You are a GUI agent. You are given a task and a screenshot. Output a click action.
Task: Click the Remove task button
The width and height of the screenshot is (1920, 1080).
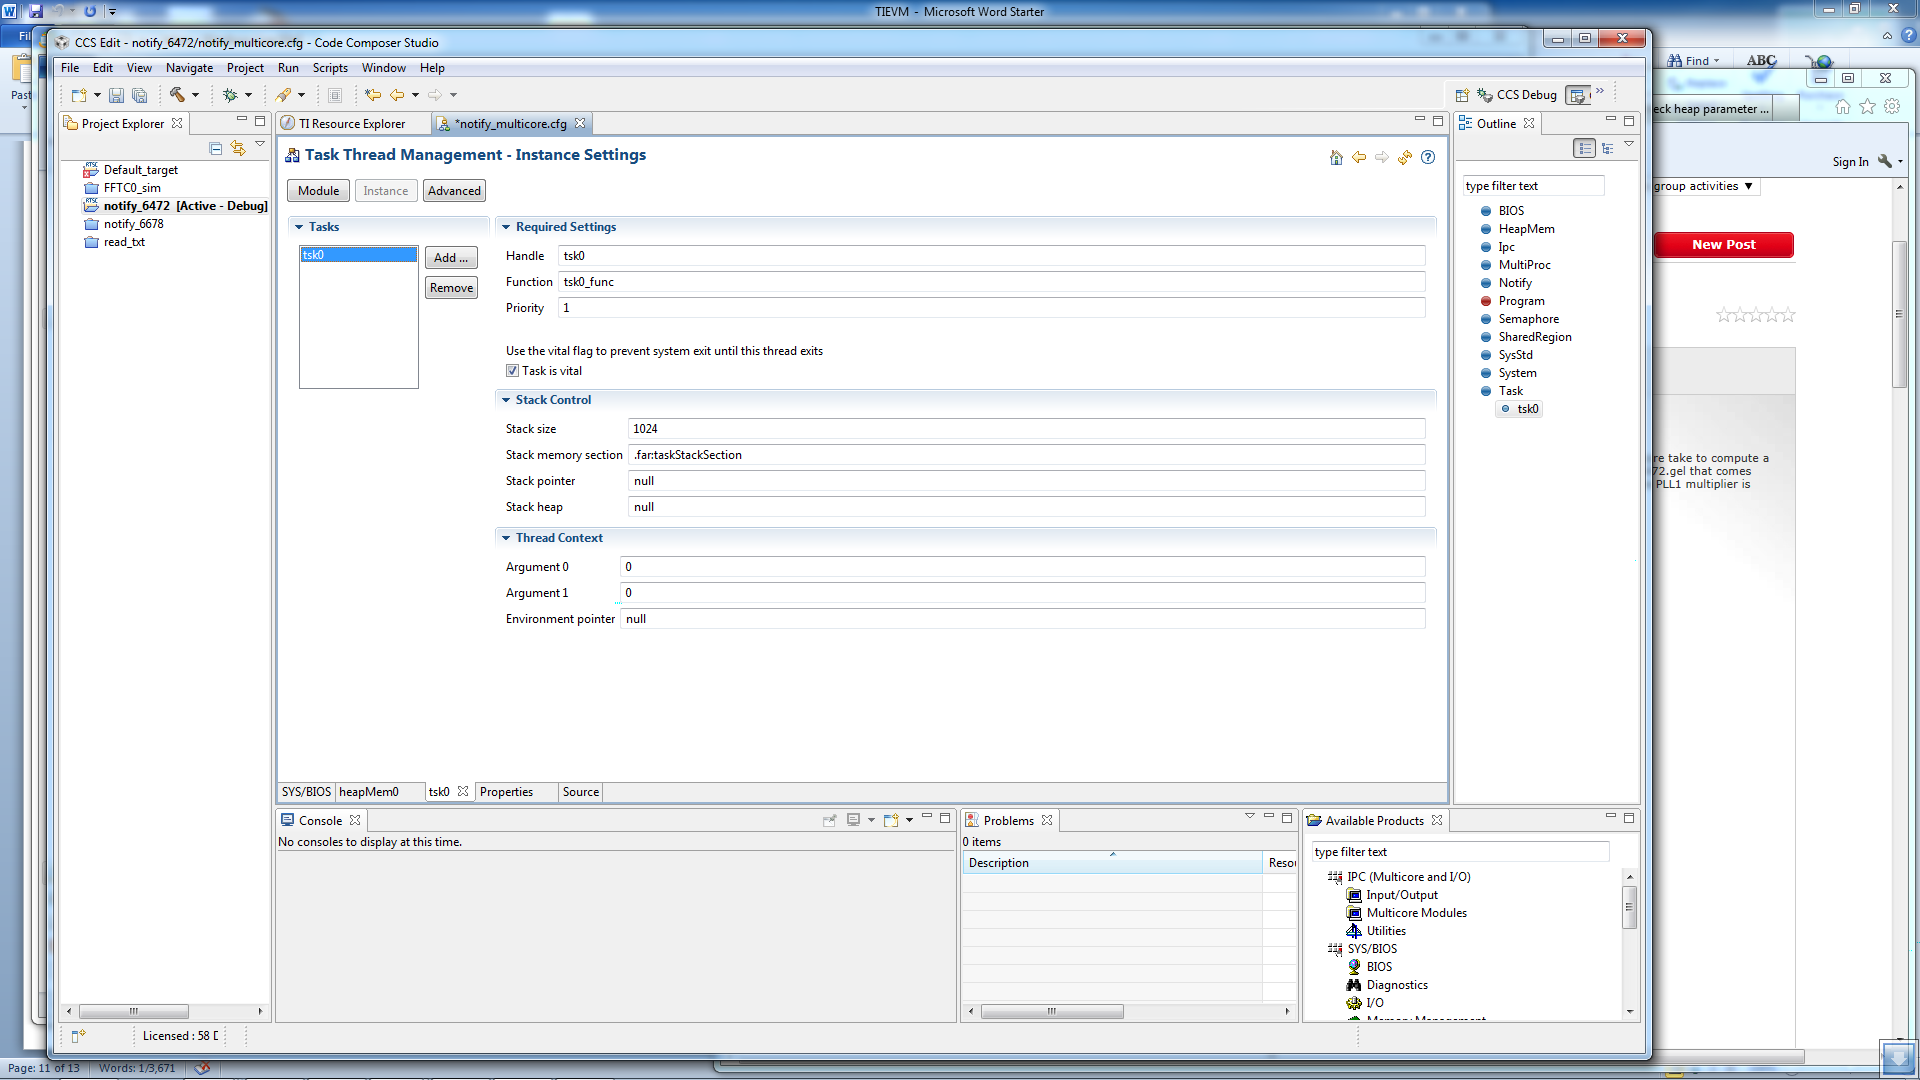click(450, 287)
